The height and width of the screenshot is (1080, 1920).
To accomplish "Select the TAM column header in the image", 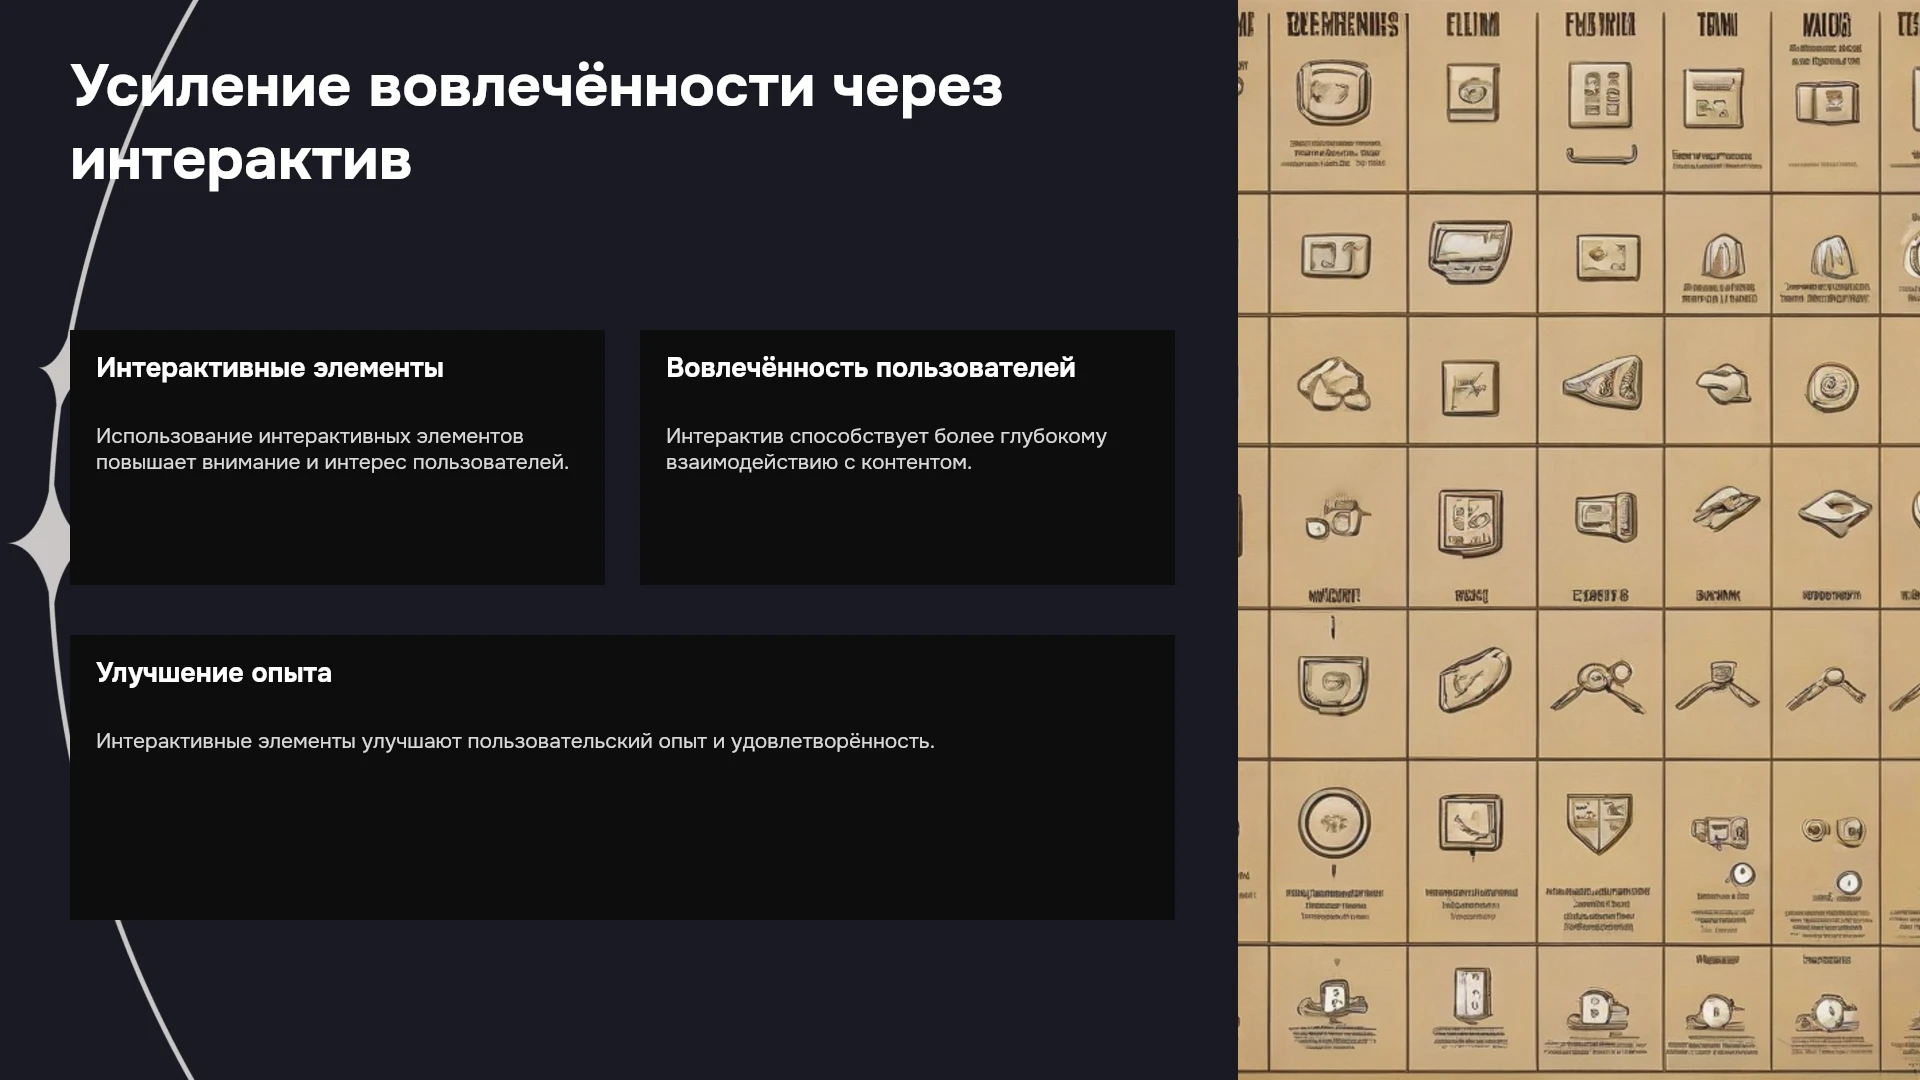I will [1717, 24].
